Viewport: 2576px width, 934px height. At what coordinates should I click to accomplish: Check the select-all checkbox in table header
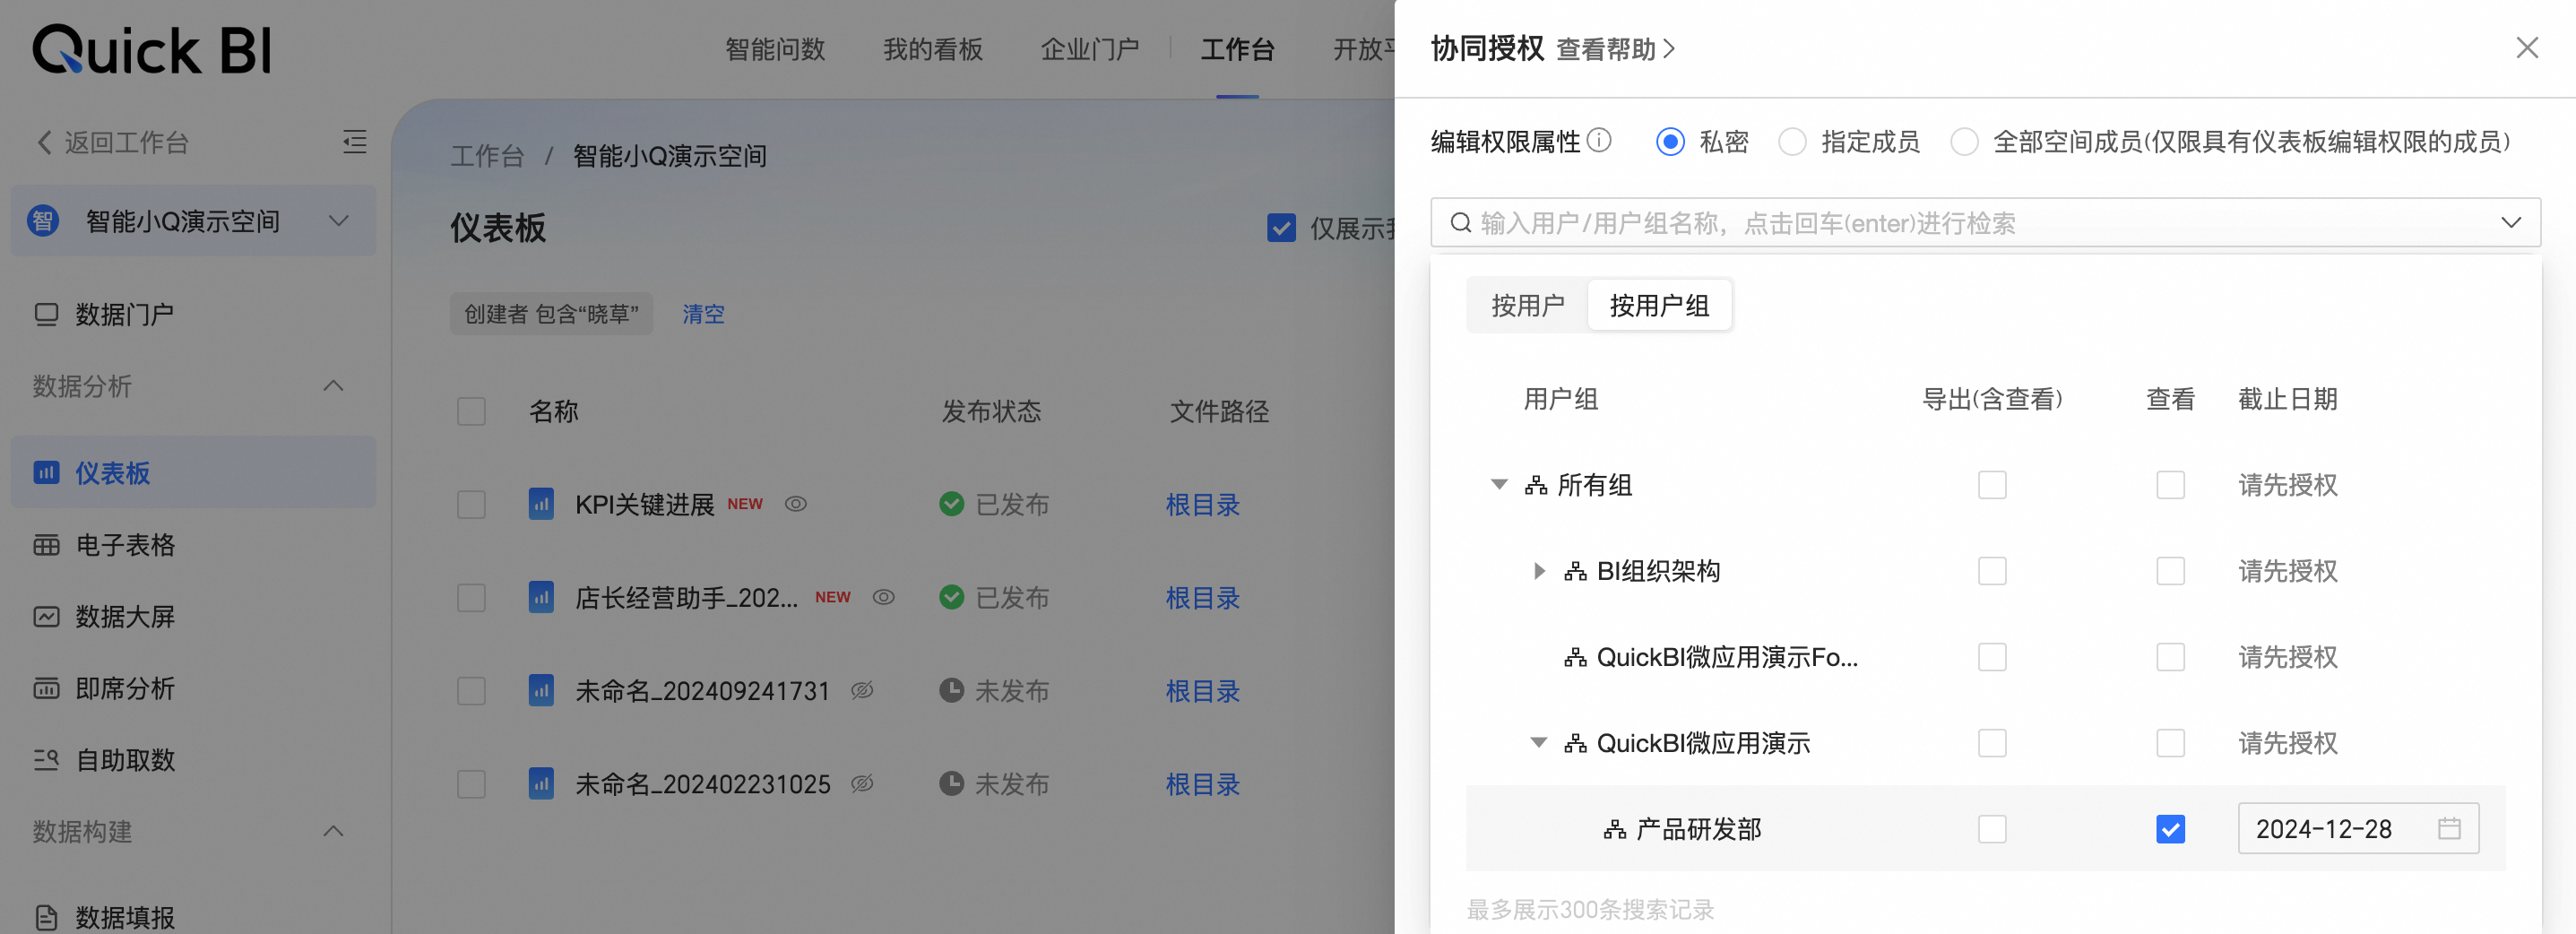click(471, 411)
